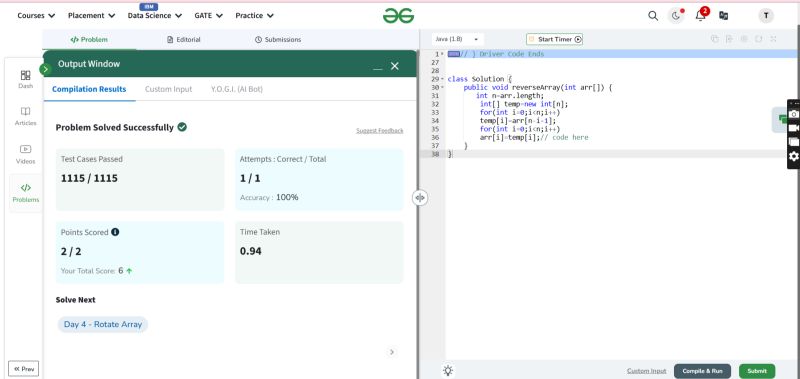Screen dimensions: 800x379
Task: Collapse code fold arrow at line 29
Action: (442, 79)
